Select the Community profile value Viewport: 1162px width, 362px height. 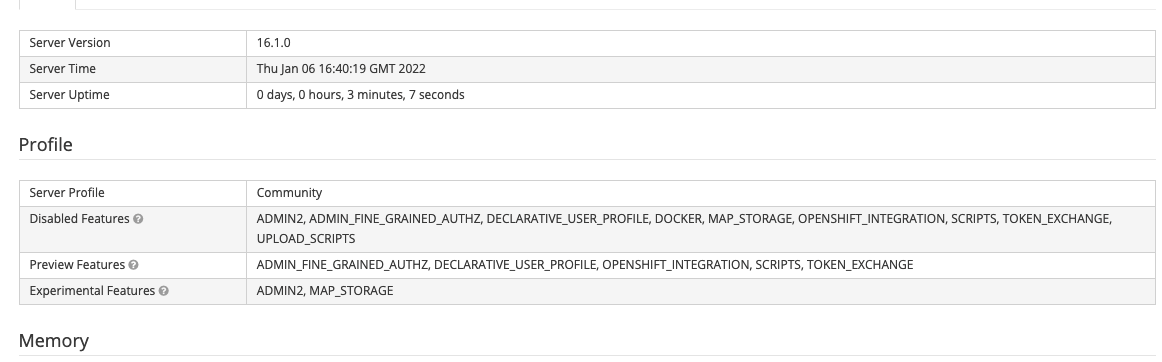point(289,193)
